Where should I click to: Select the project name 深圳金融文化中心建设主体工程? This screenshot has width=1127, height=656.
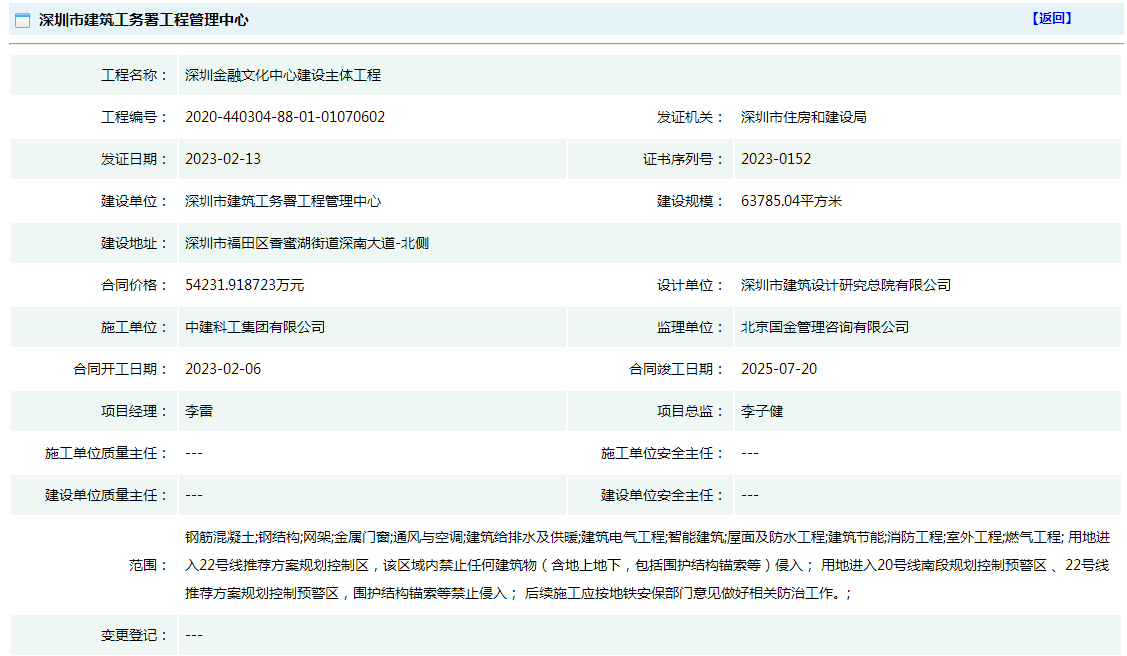coord(283,75)
